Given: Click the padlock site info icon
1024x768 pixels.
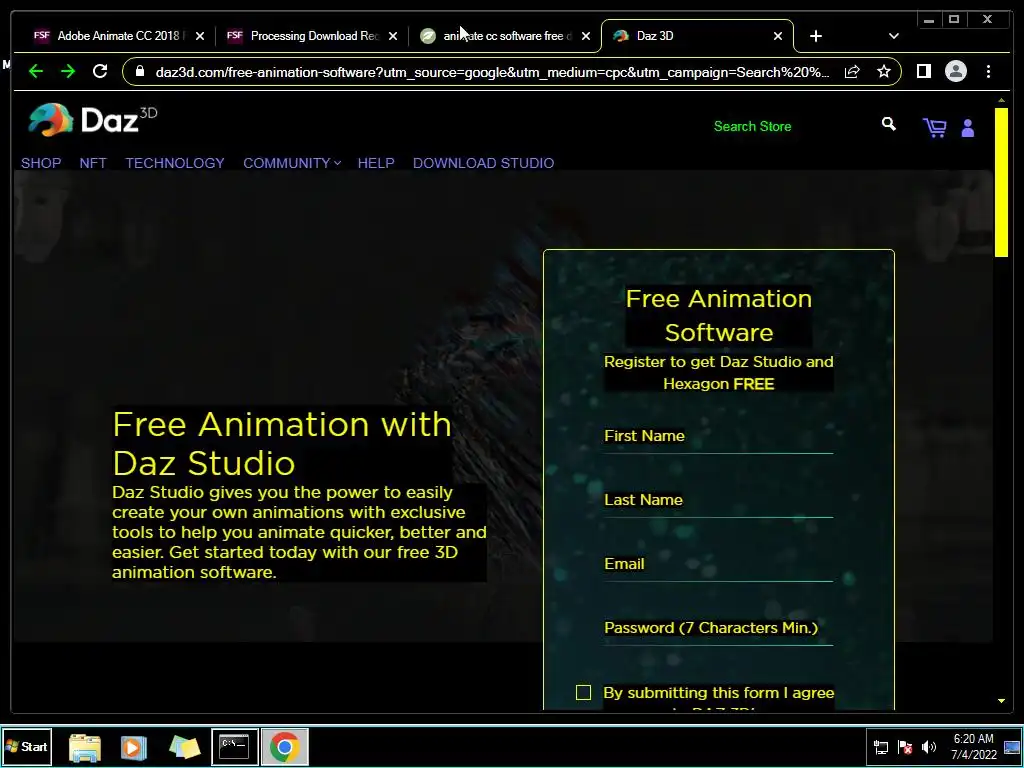Looking at the screenshot, I should (x=140, y=71).
